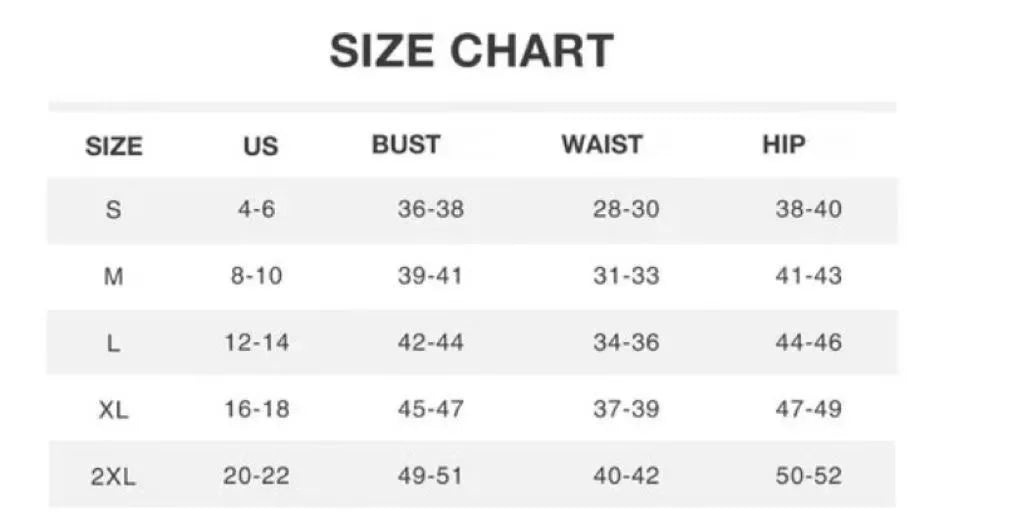This screenshot has width=1024, height=524.
Task: Click the HIP column header
Action: click(x=784, y=144)
